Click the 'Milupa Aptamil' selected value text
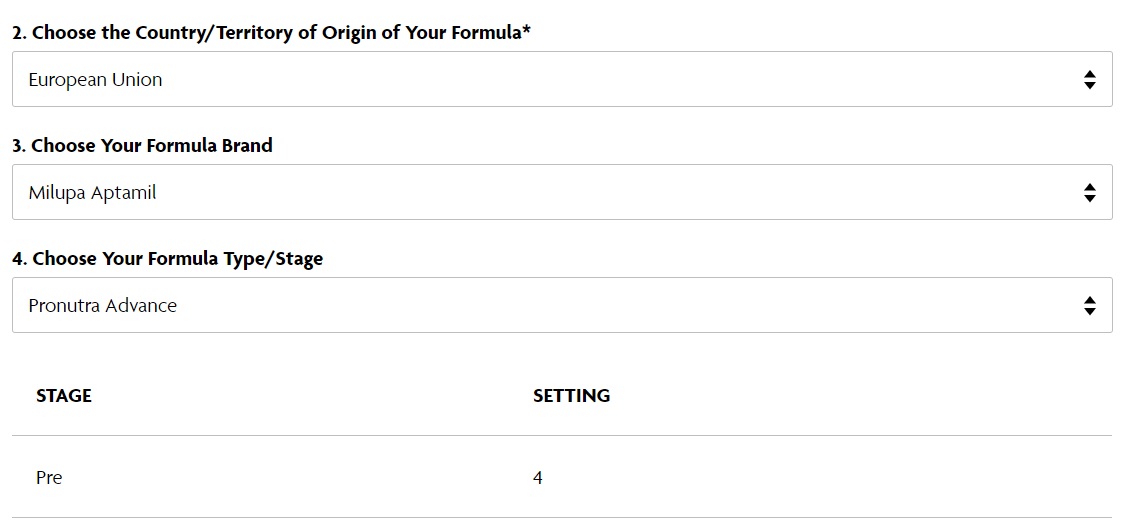 click(x=92, y=193)
